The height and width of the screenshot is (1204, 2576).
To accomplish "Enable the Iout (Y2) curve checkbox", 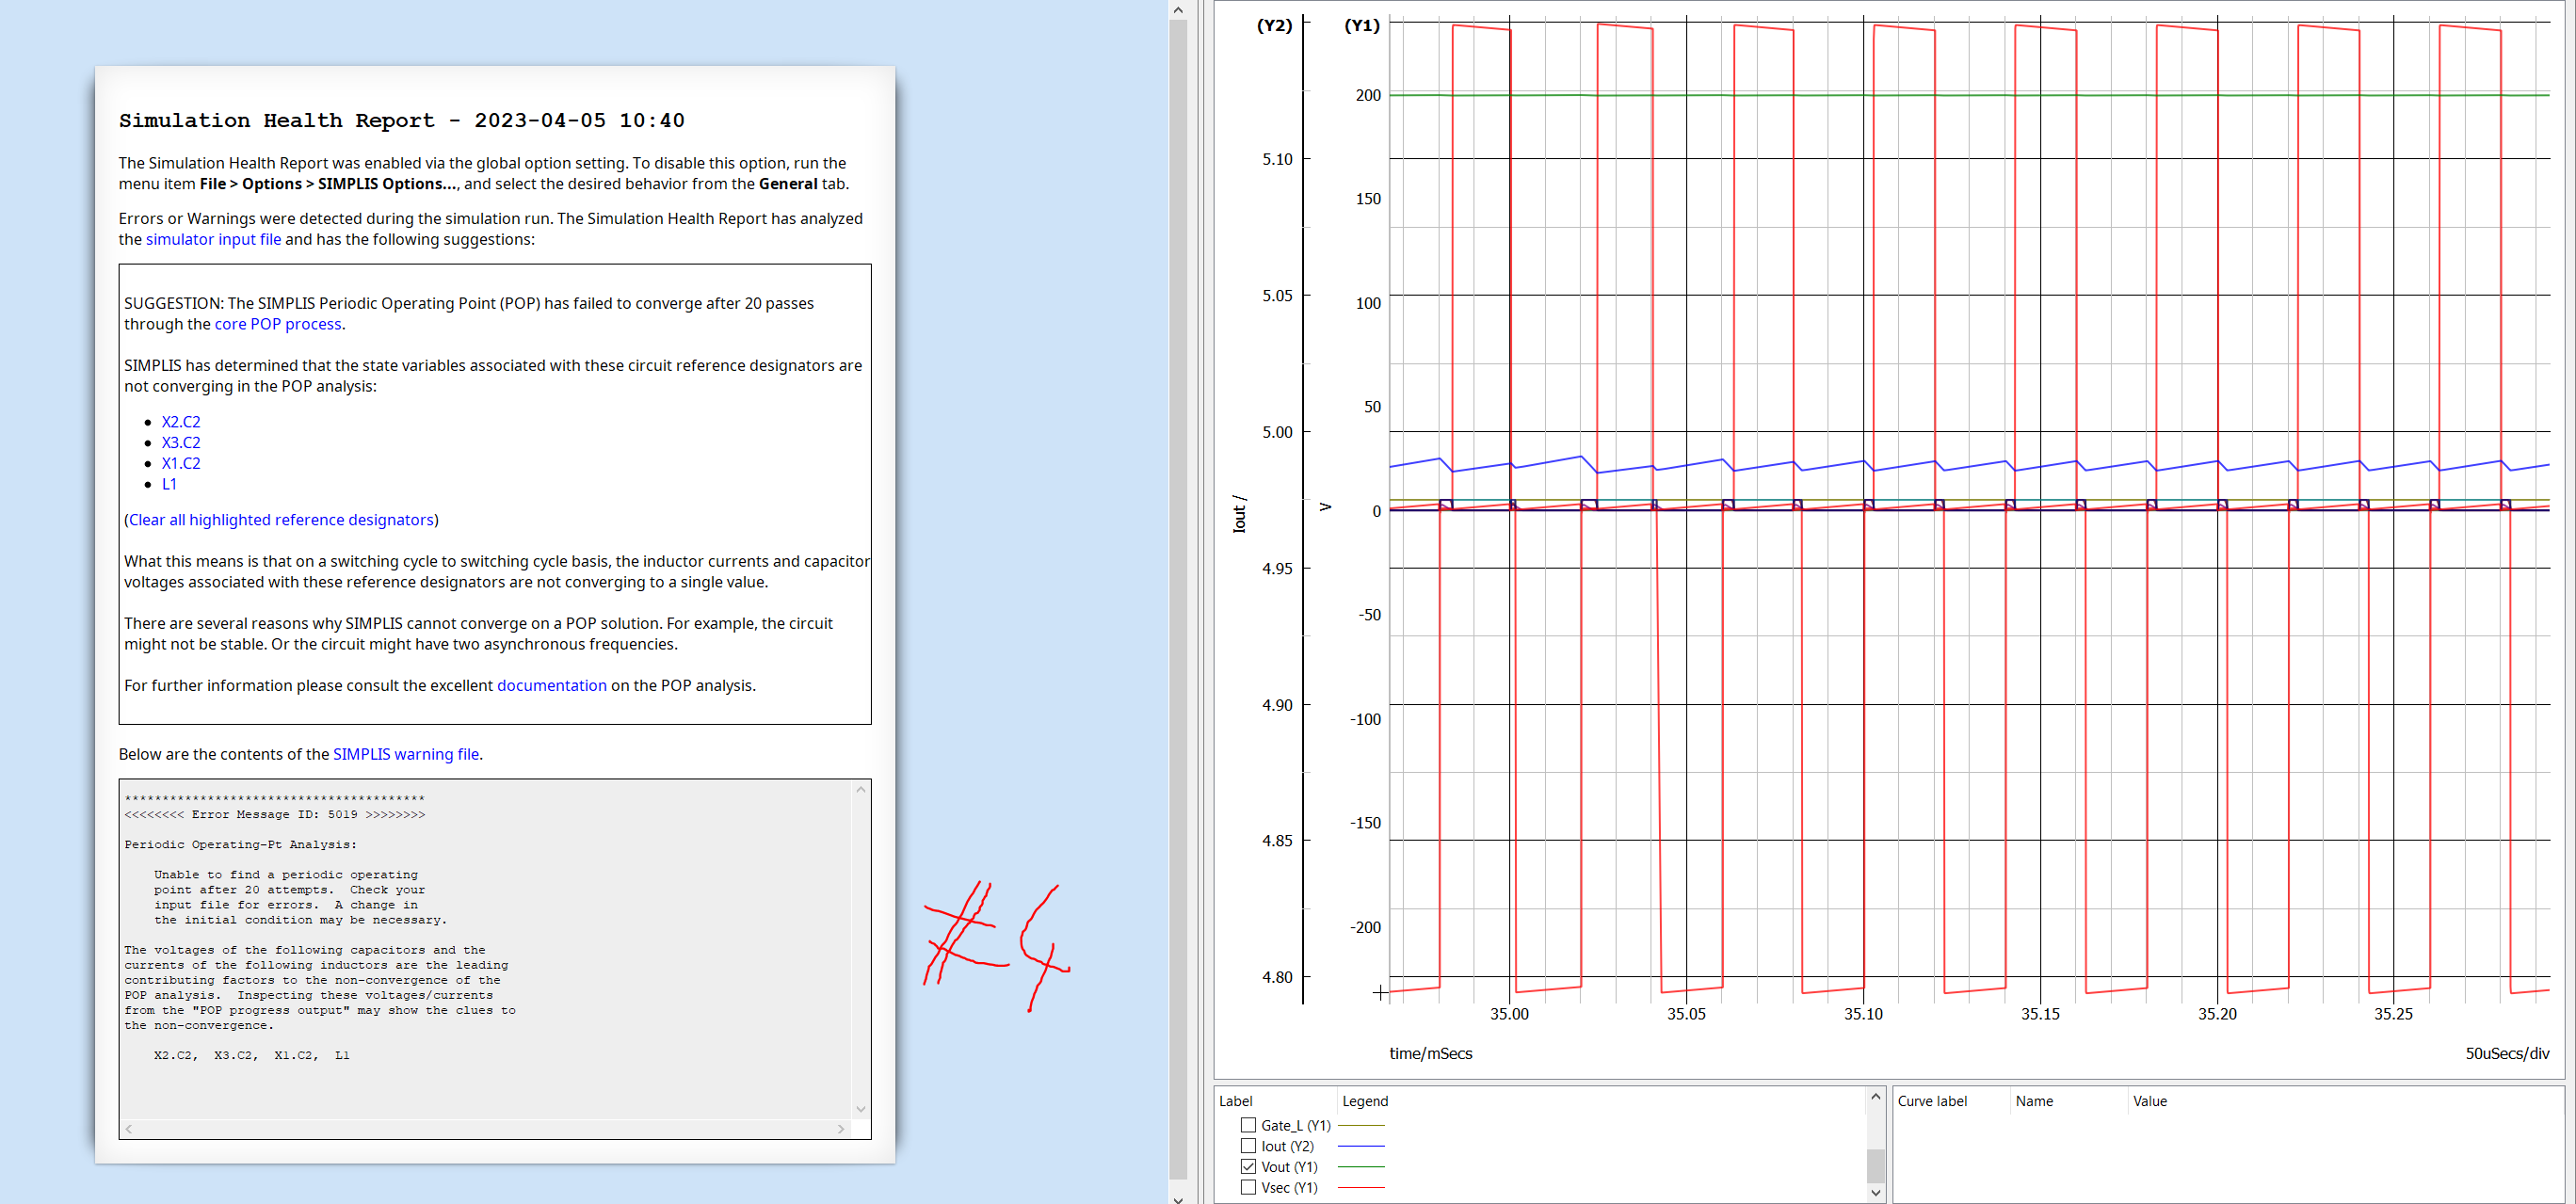I will 1248,1146.
